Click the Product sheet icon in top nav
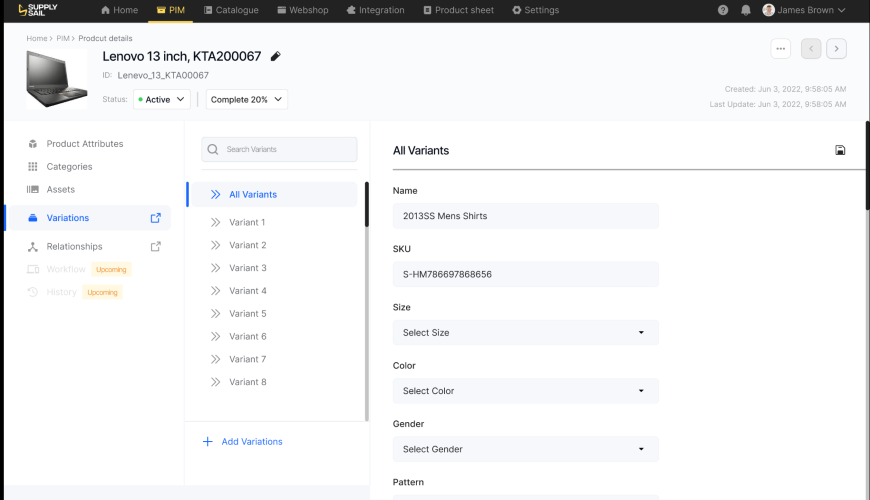Image resolution: width=870 pixels, height=500 pixels. pyautogui.click(x=427, y=10)
